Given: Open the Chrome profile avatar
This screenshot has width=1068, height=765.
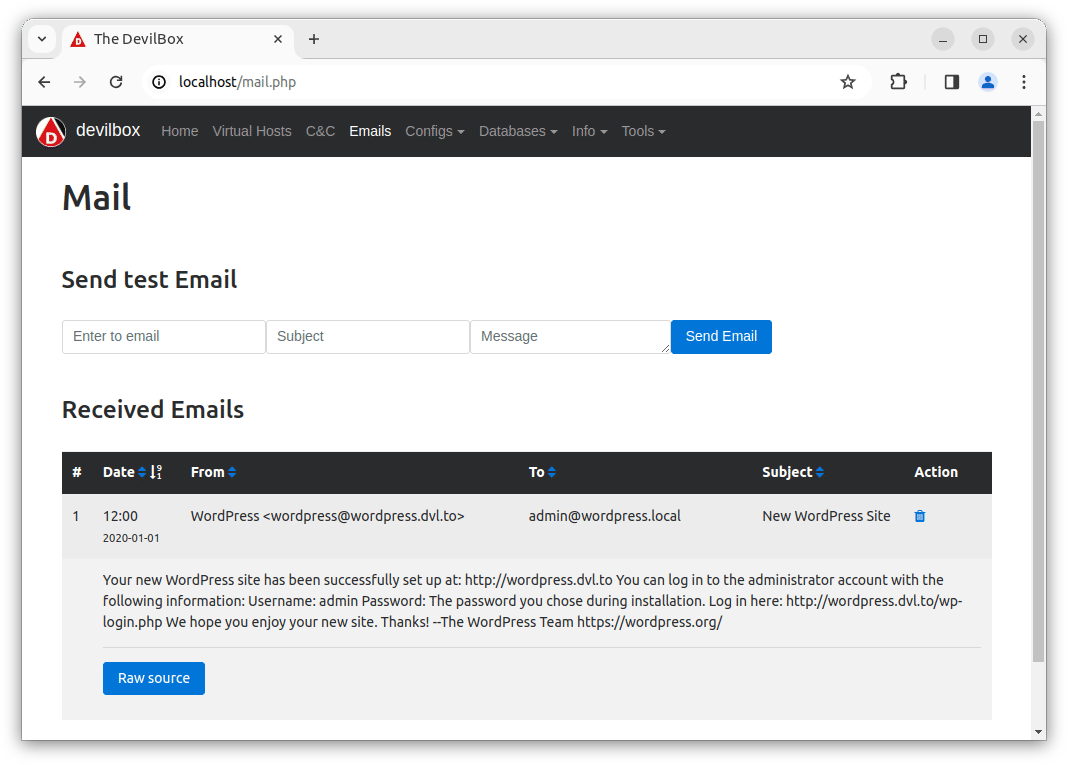Looking at the screenshot, I should click(988, 82).
